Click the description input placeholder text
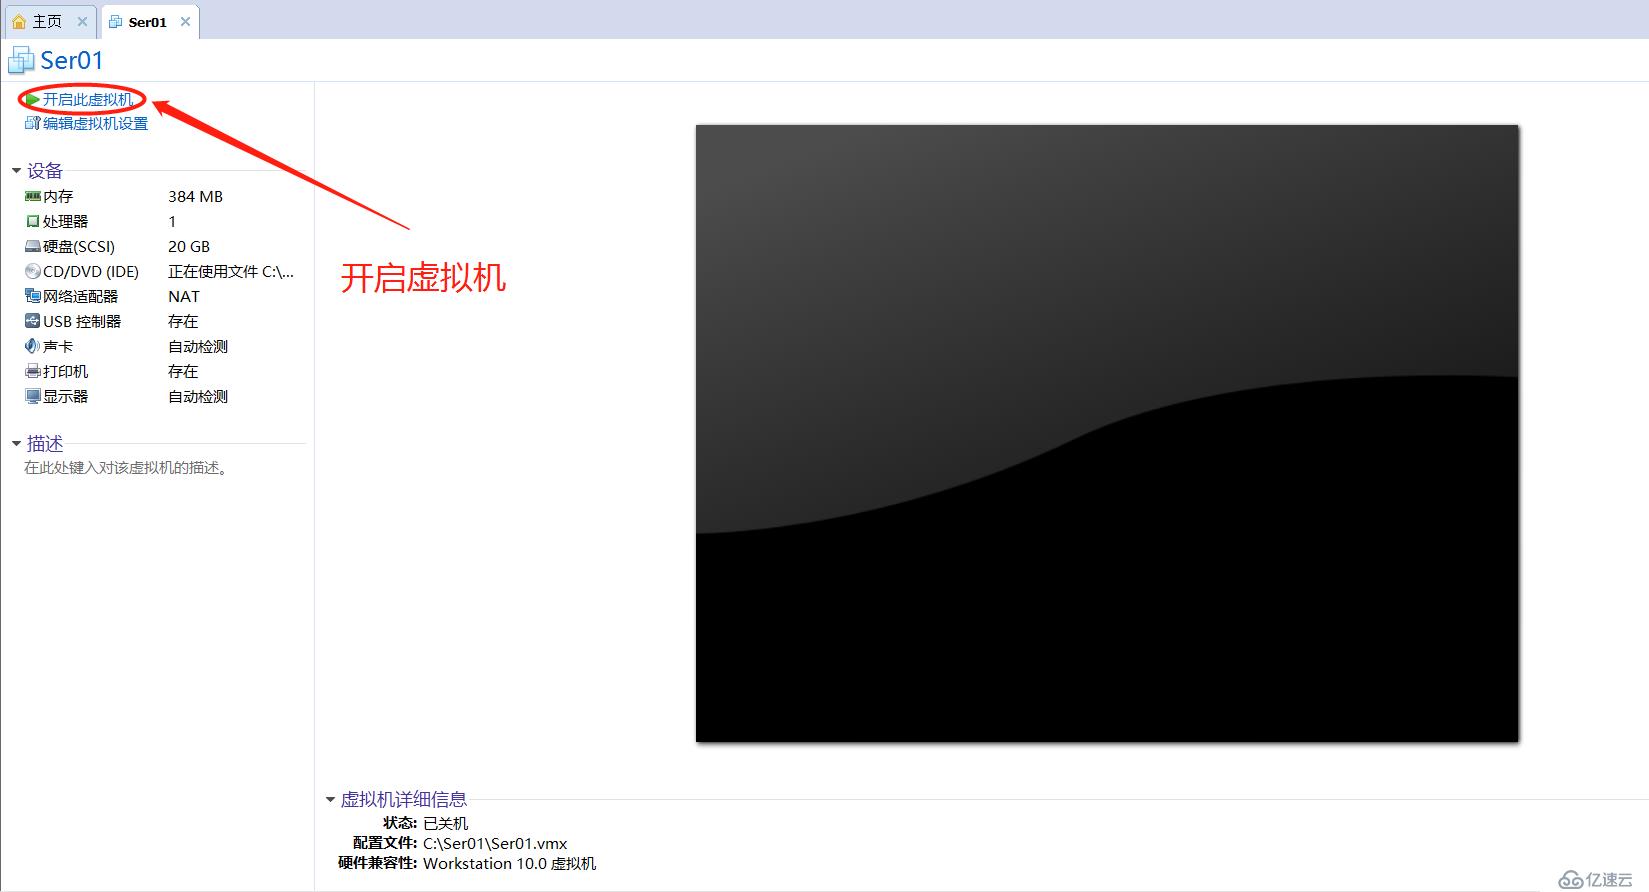 coord(127,468)
